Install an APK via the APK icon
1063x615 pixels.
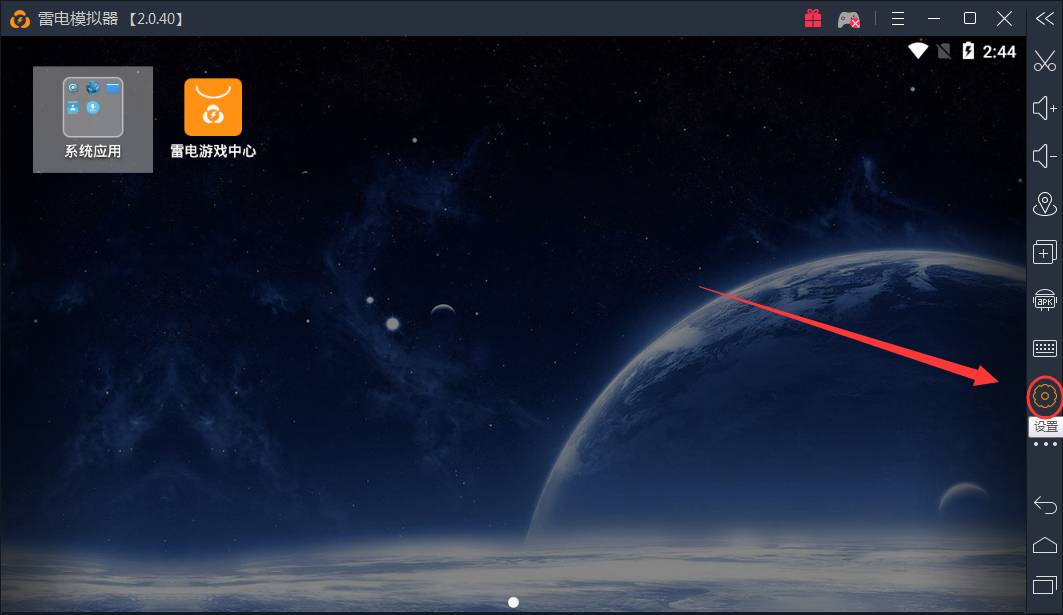tap(1045, 300)
